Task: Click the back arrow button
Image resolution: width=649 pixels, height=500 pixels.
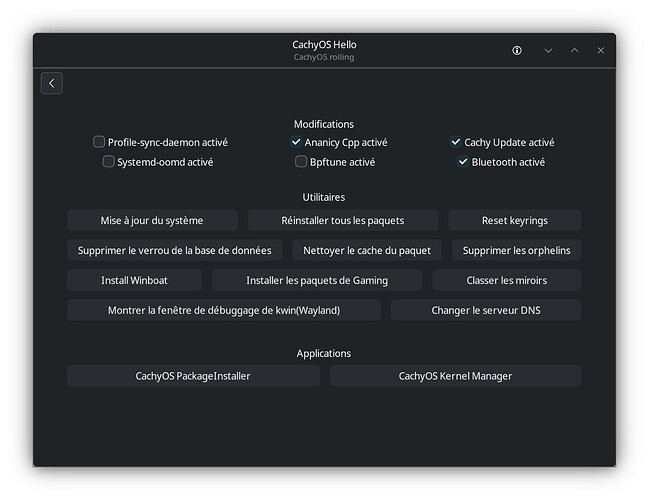Action: [52, 83]
